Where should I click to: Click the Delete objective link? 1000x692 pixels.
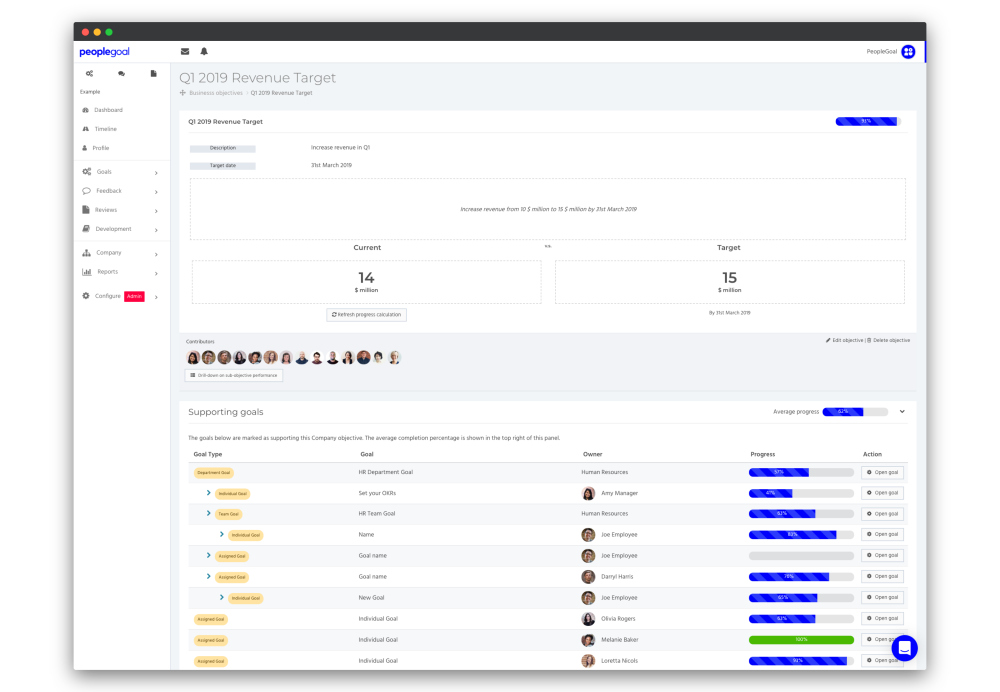point(888,341)
